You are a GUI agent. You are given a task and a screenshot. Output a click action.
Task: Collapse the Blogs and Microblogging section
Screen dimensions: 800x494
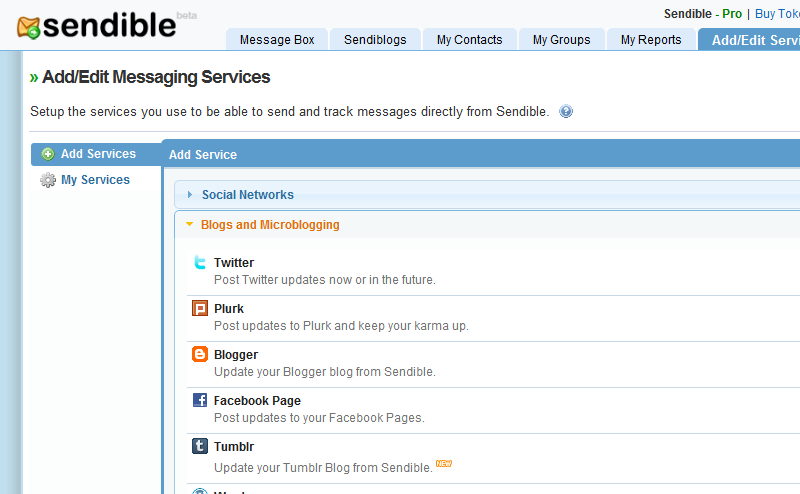click(x=269, y=225)
